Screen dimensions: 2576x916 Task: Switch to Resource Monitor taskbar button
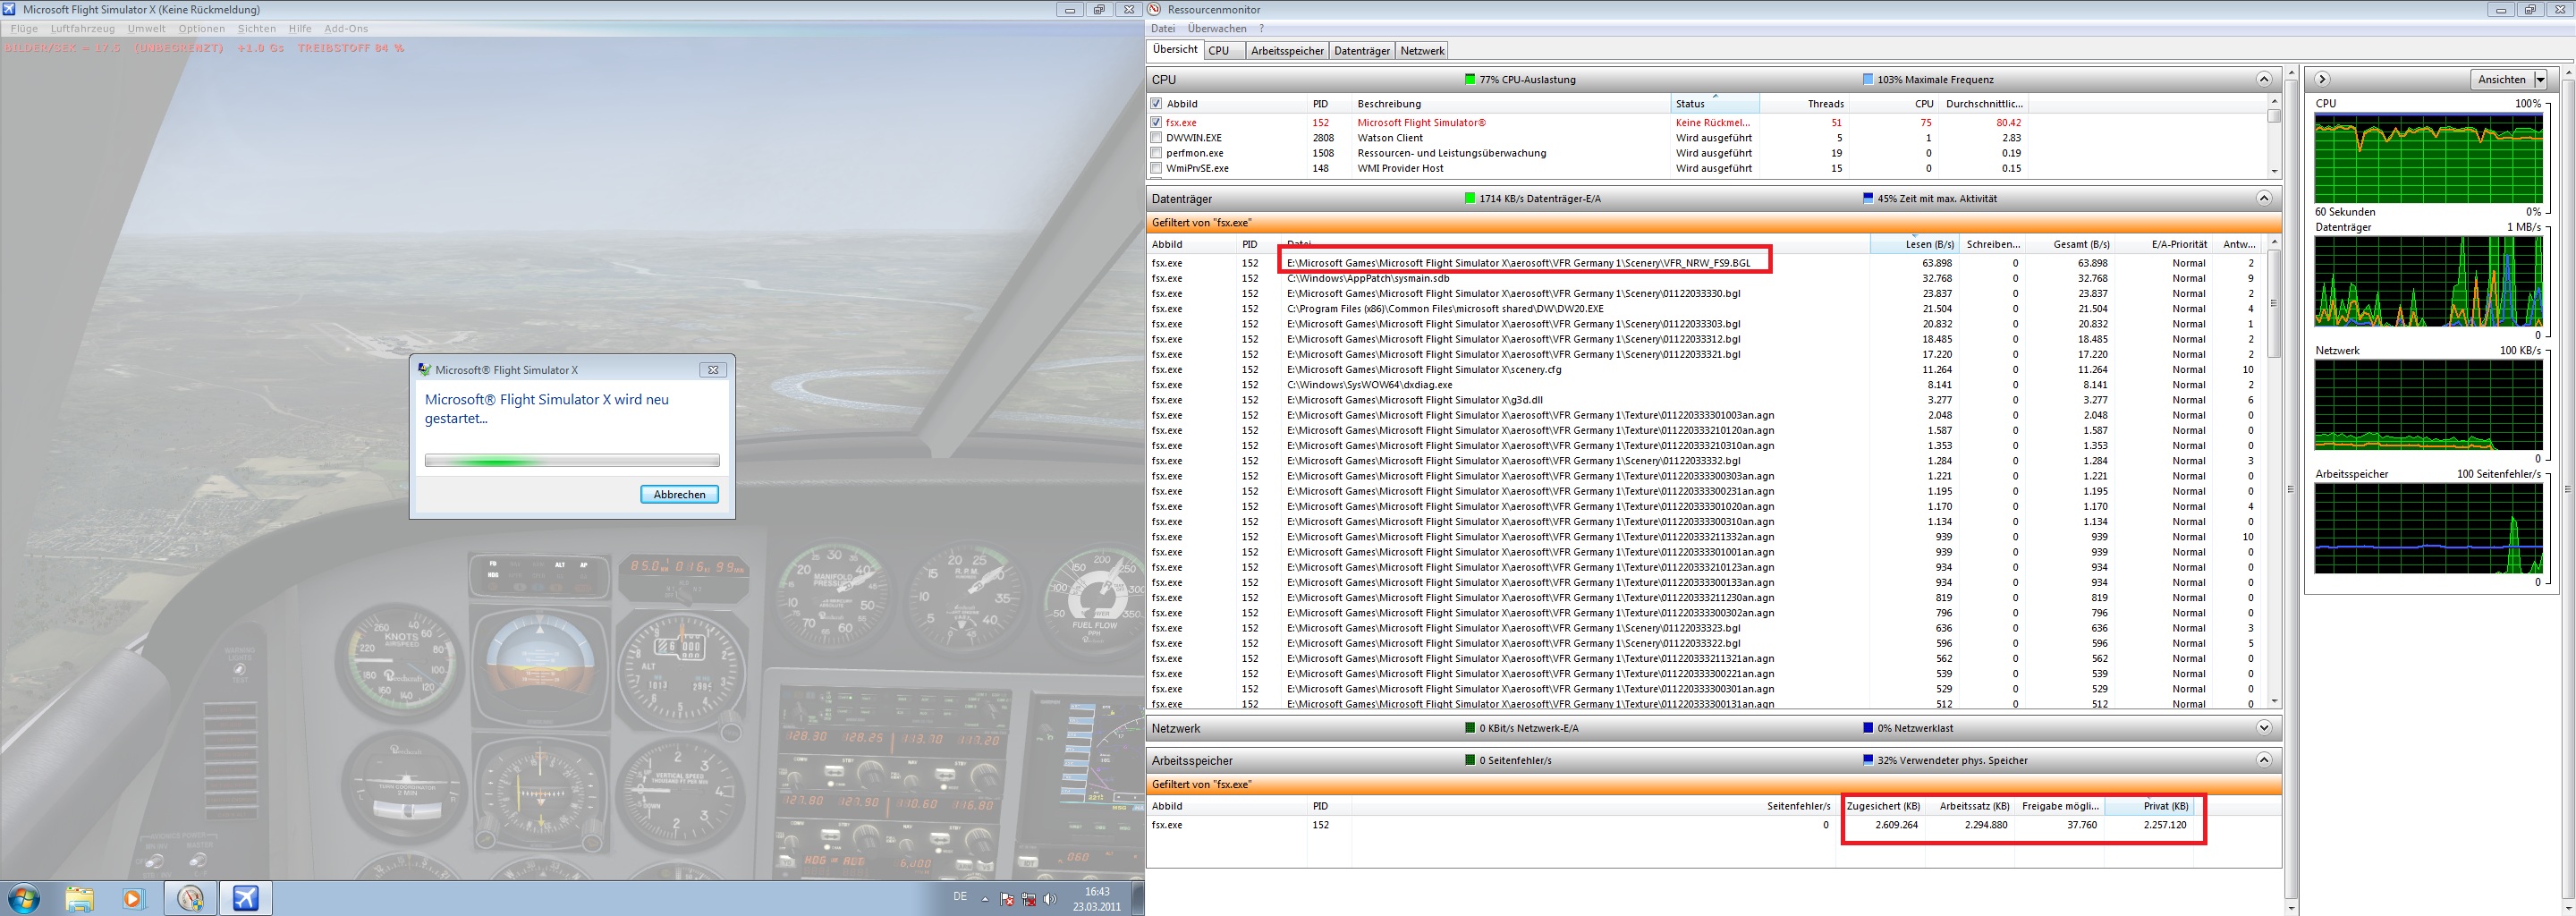pos(190,898)
